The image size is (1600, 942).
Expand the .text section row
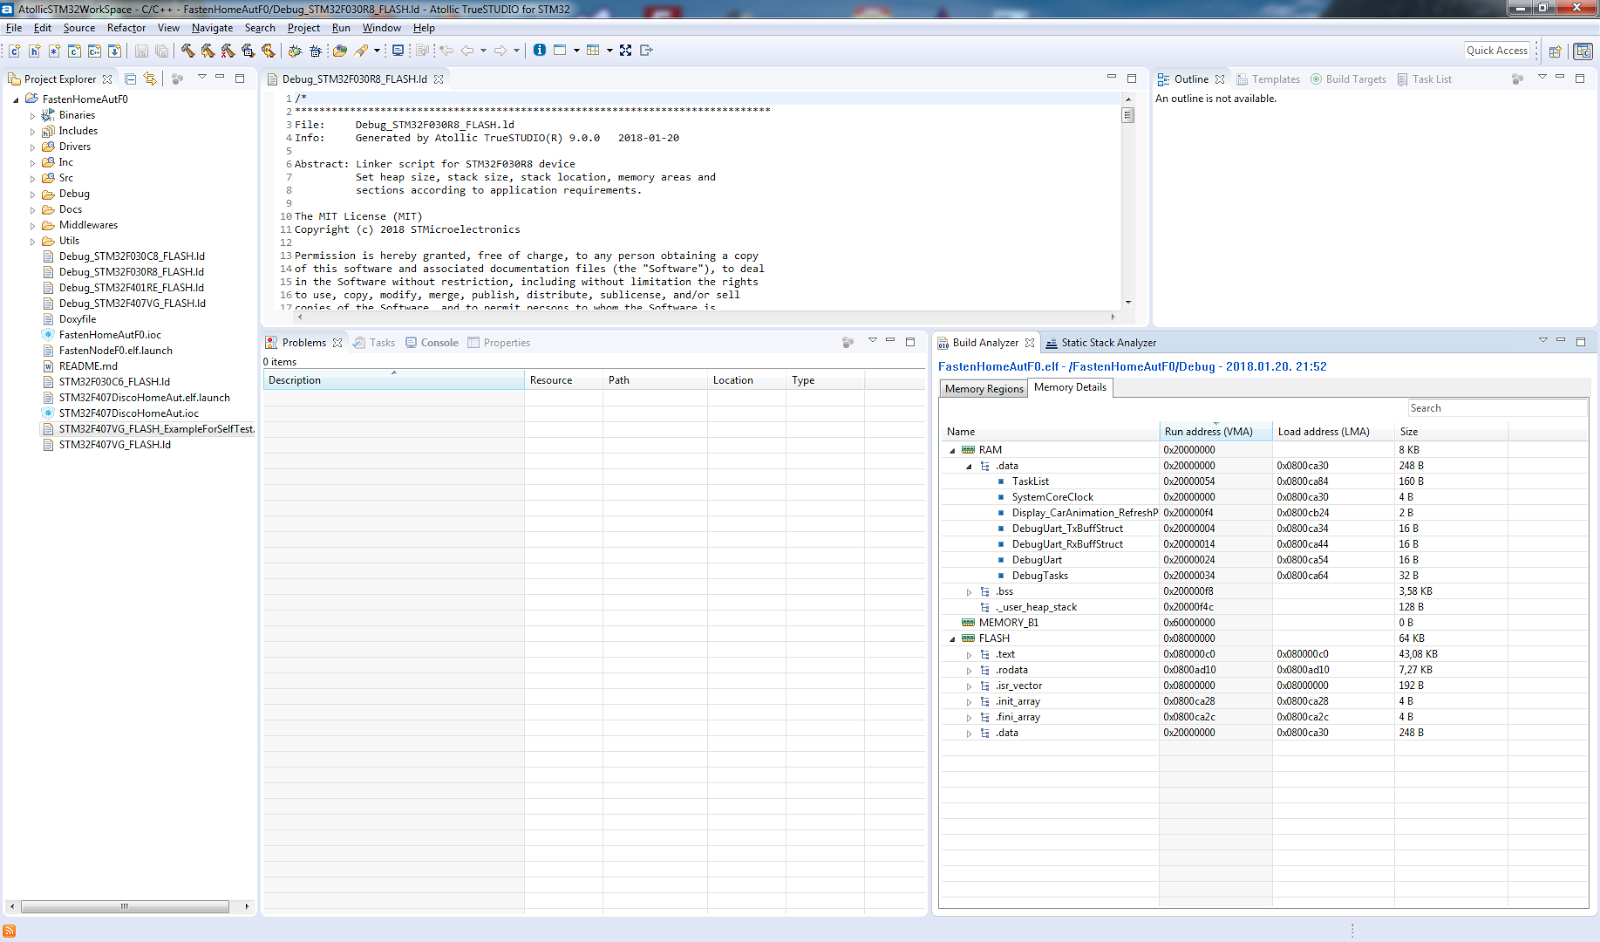969,655
